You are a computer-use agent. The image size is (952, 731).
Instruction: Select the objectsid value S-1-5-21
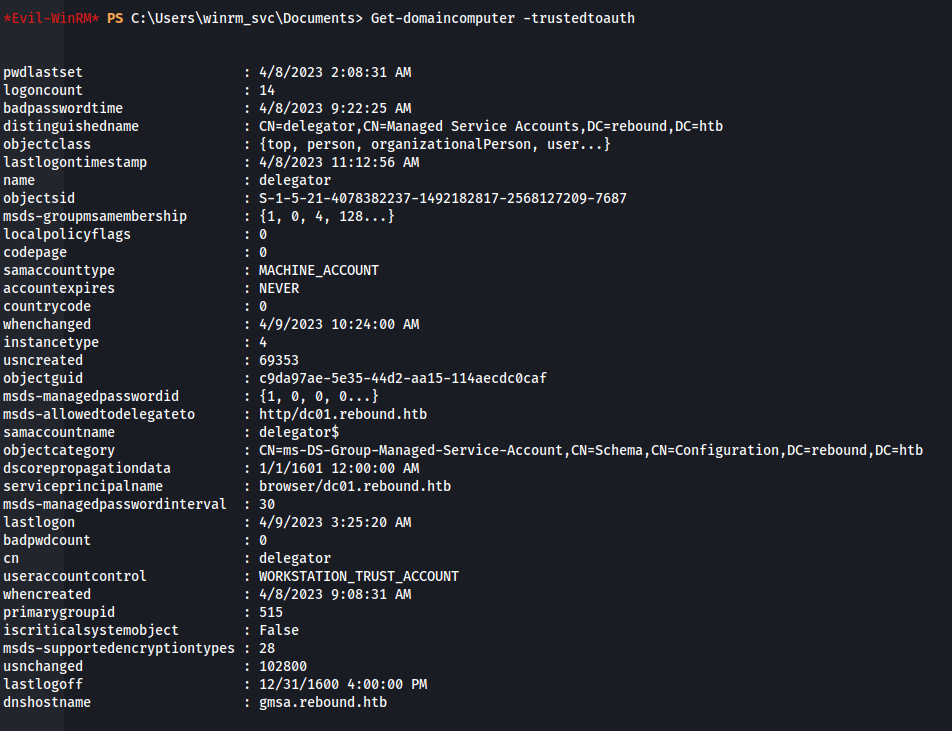click(x=442, y=198)
